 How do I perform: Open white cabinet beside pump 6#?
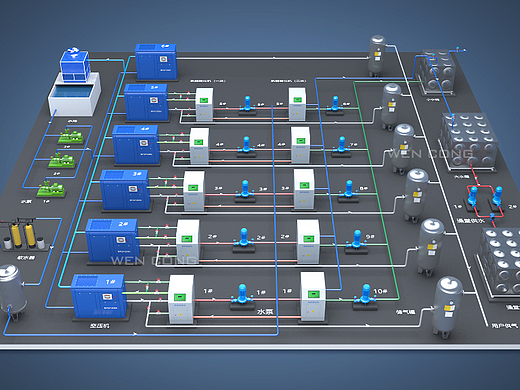click(x=297, y=104)
